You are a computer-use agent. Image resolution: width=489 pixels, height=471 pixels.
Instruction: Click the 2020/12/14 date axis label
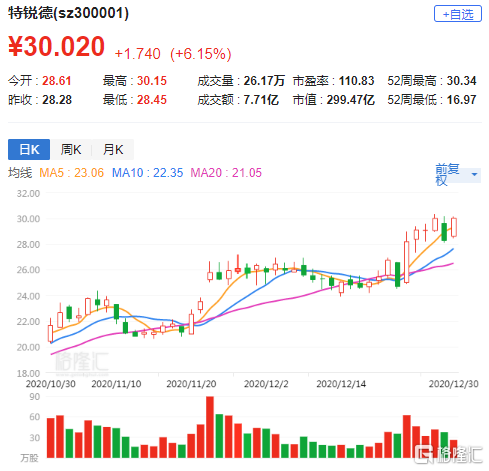click(341, 384)
